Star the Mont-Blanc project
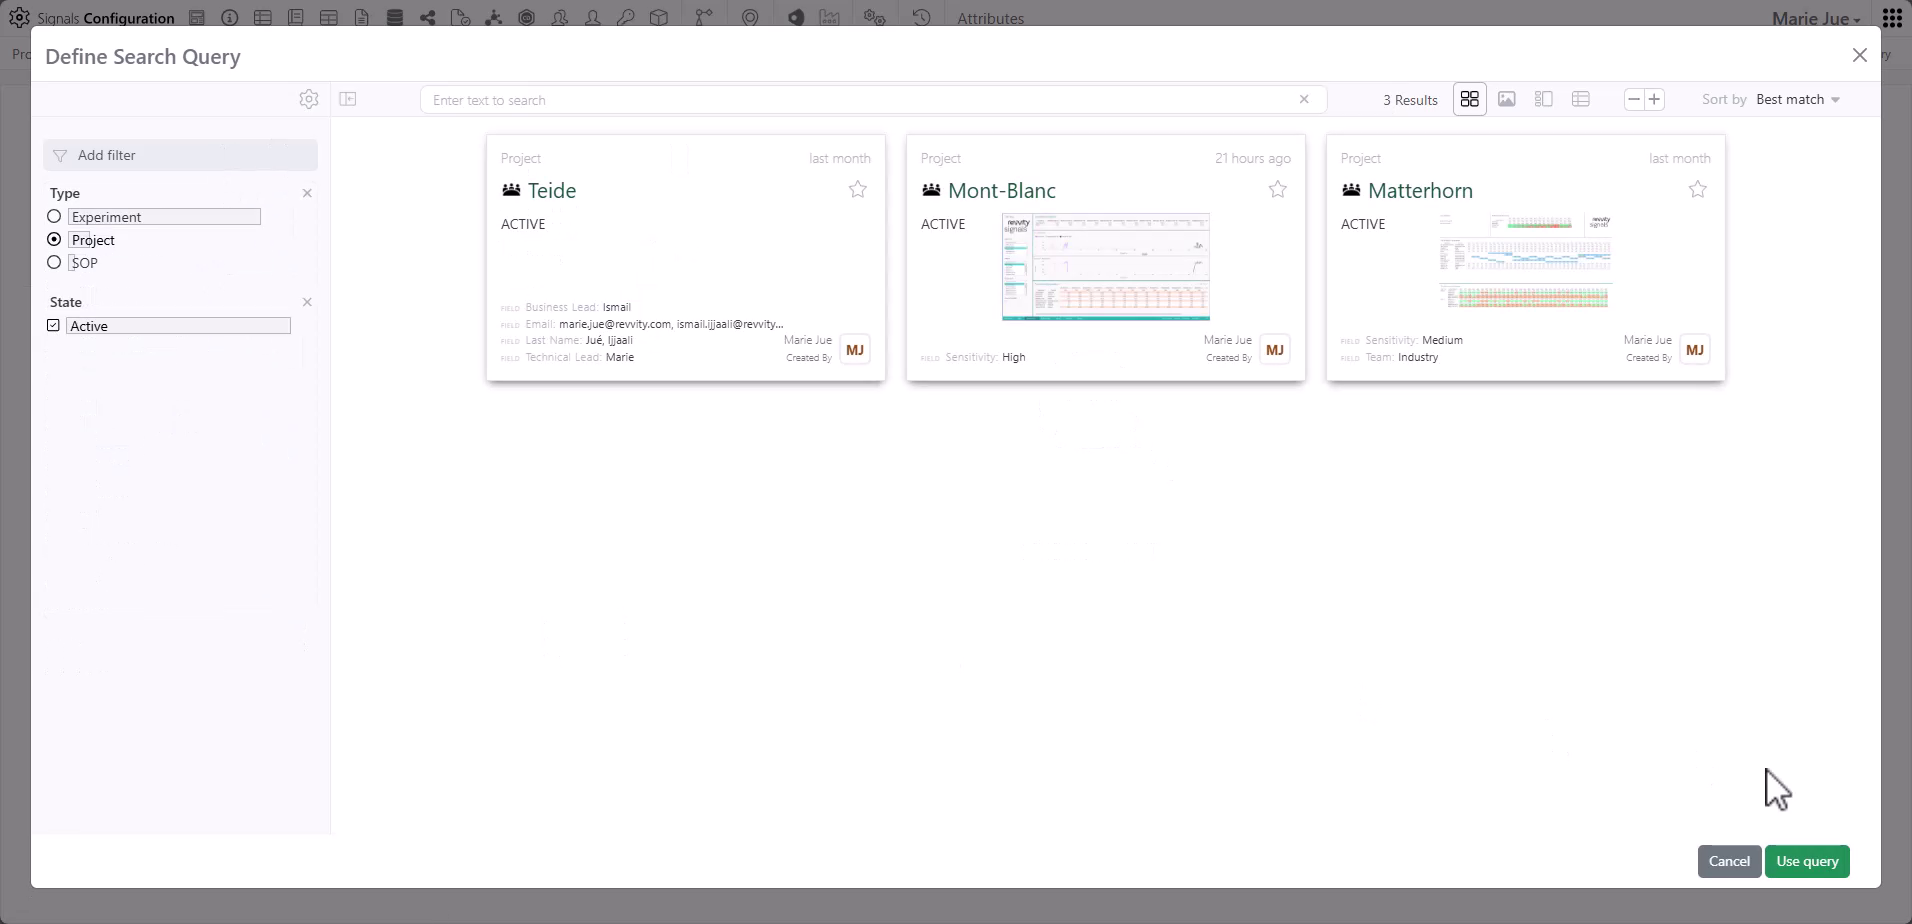This screenshot has width=1912, height=924. [1278, 189]
